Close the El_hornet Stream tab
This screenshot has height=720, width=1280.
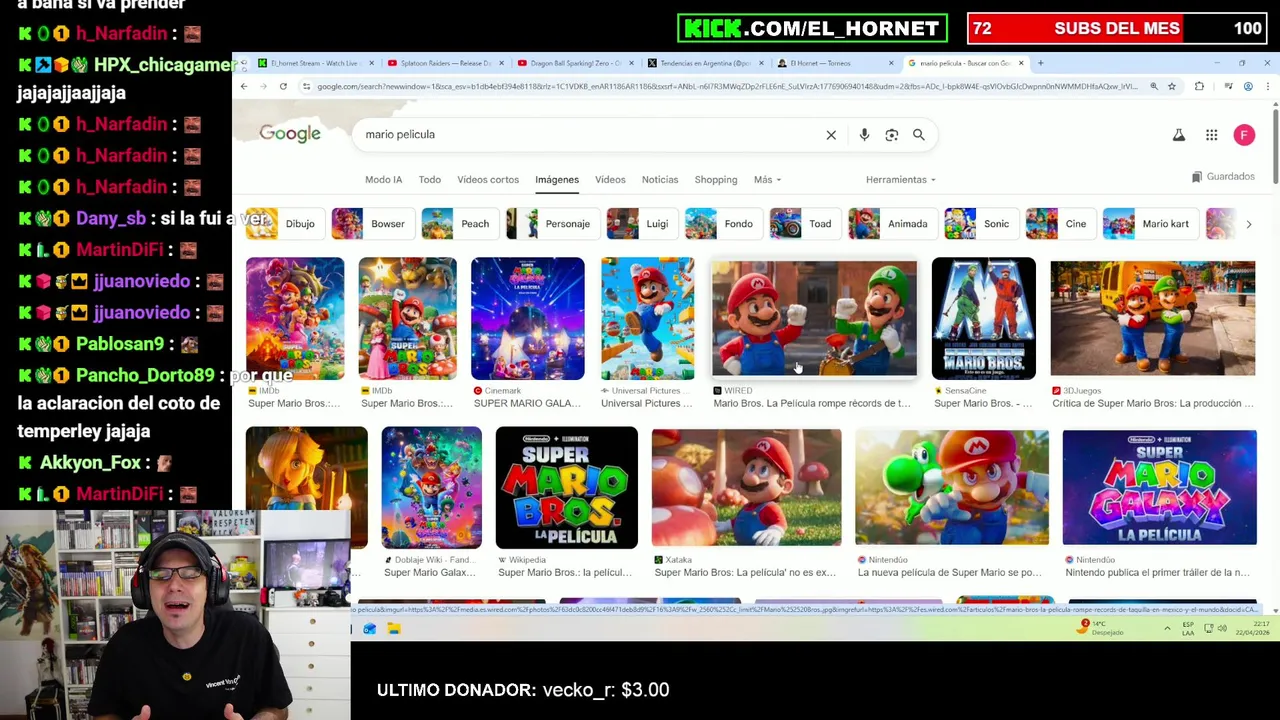pos(372,63)
